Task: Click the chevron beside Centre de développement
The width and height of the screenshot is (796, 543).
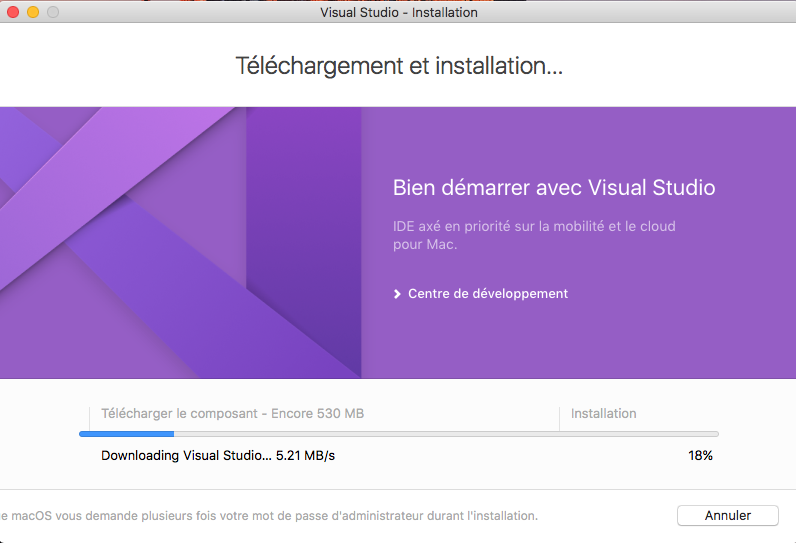Action: [397, 294]
